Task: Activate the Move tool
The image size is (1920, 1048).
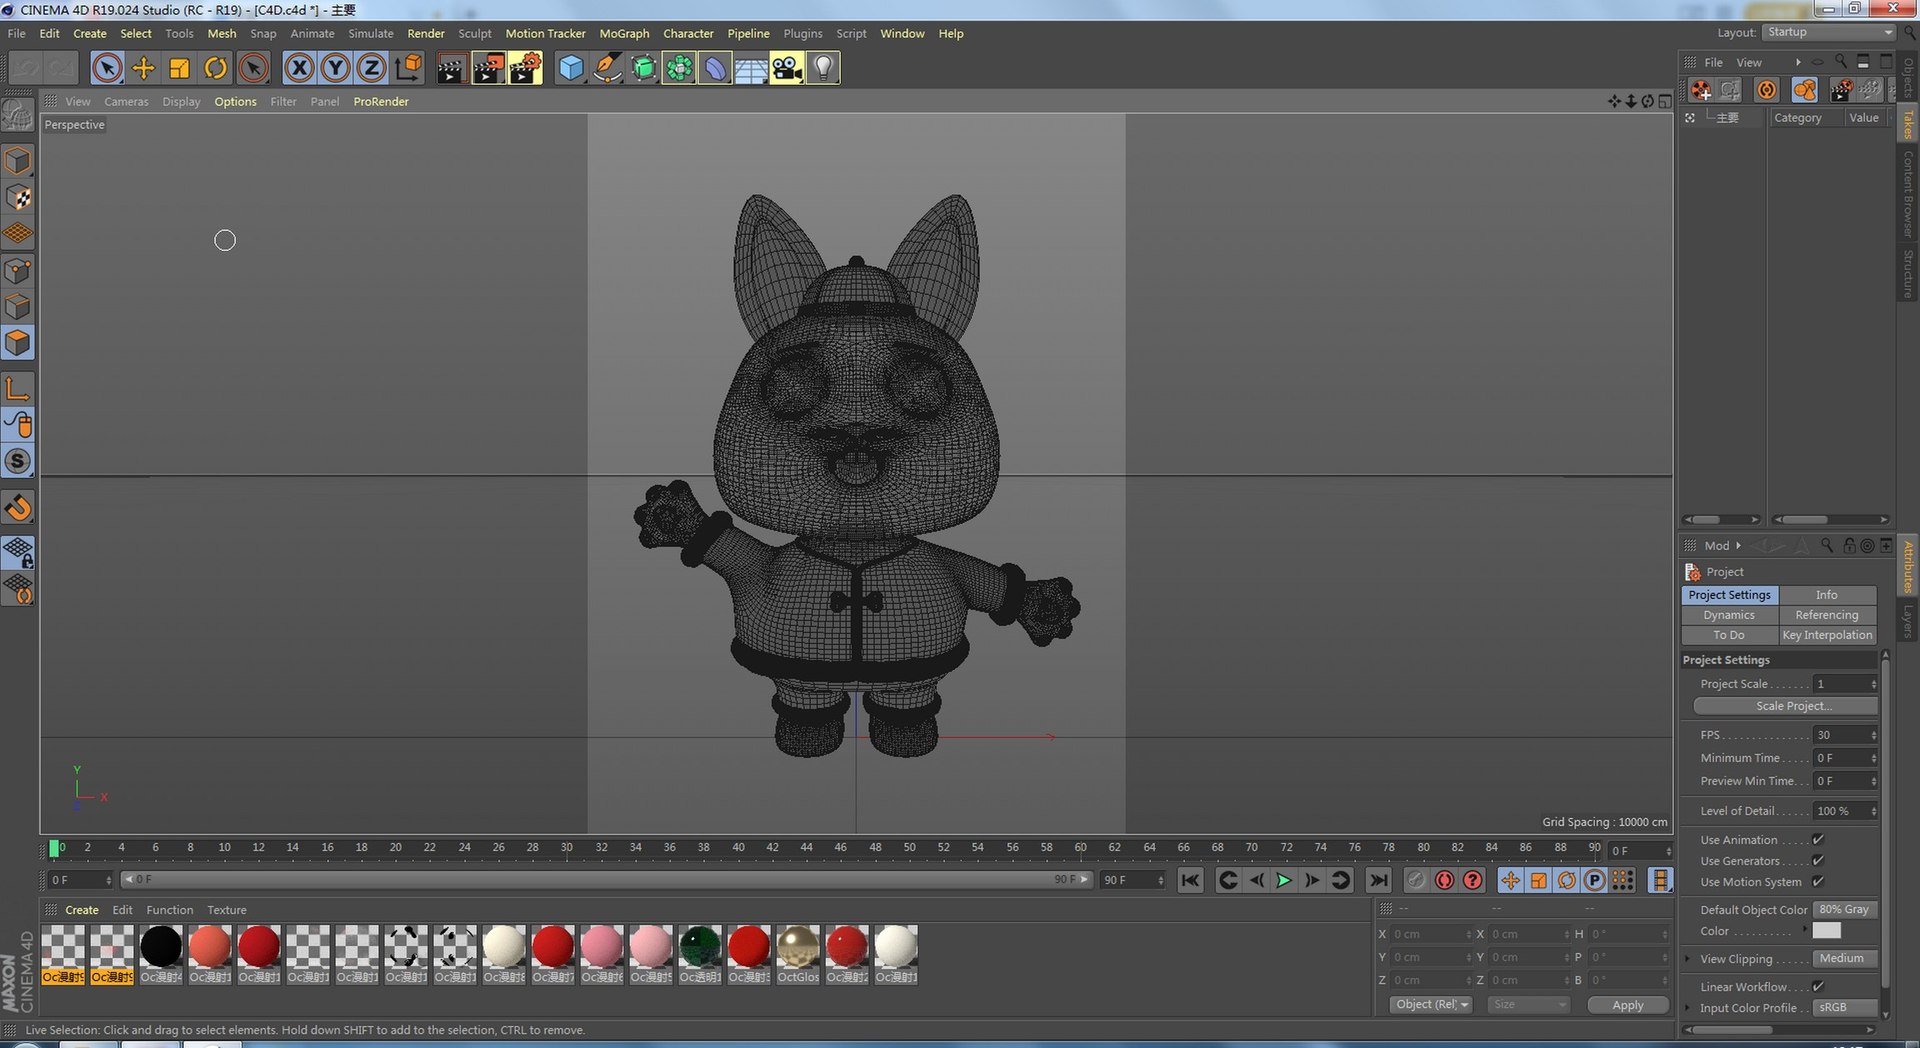Action: tap(144, 68)
